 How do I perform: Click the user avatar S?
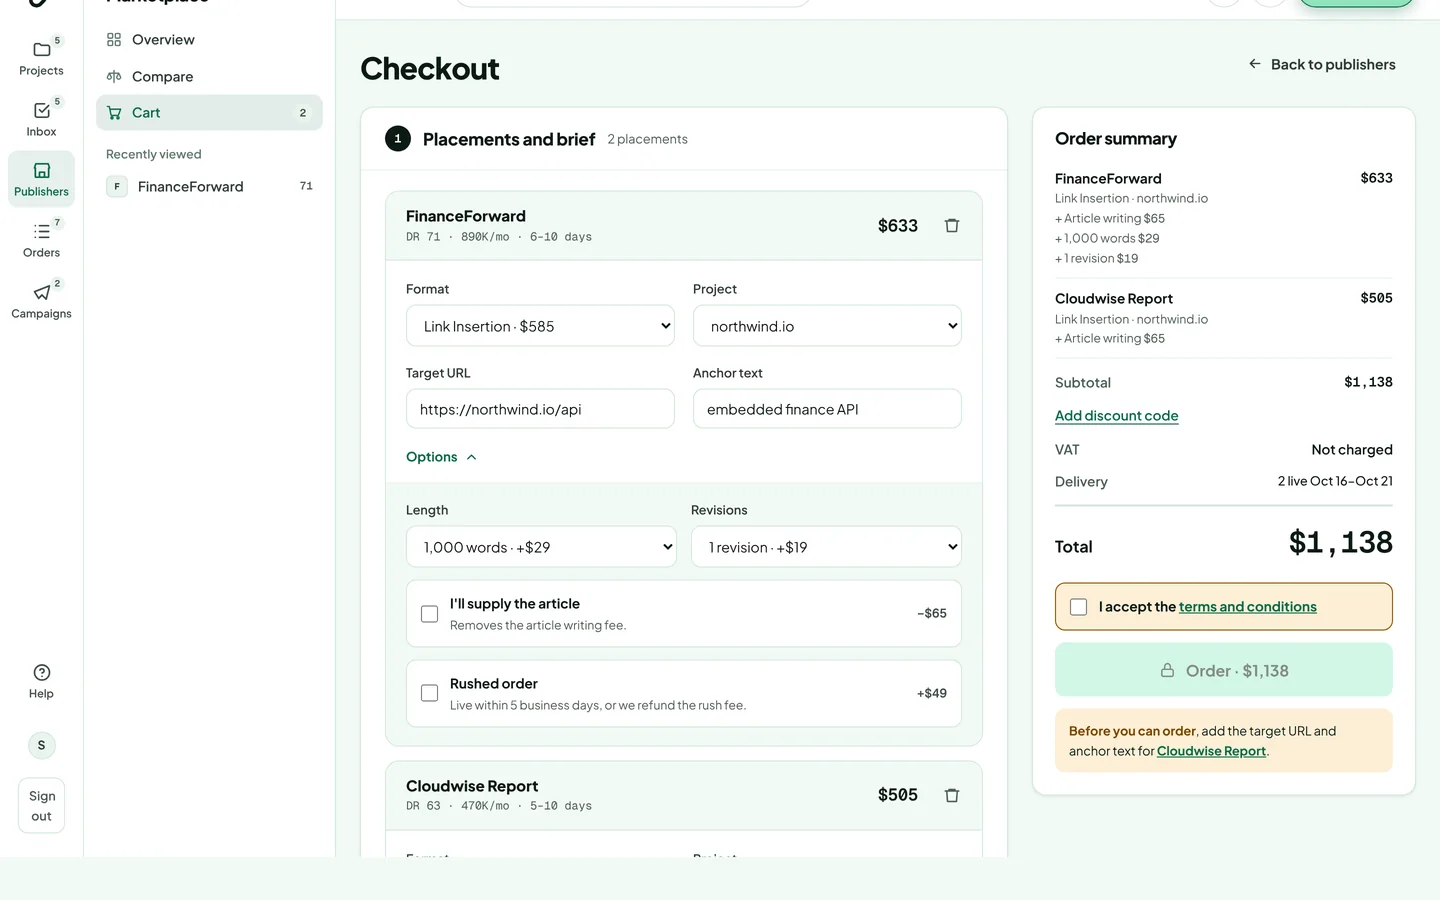[x=41, y=745]
